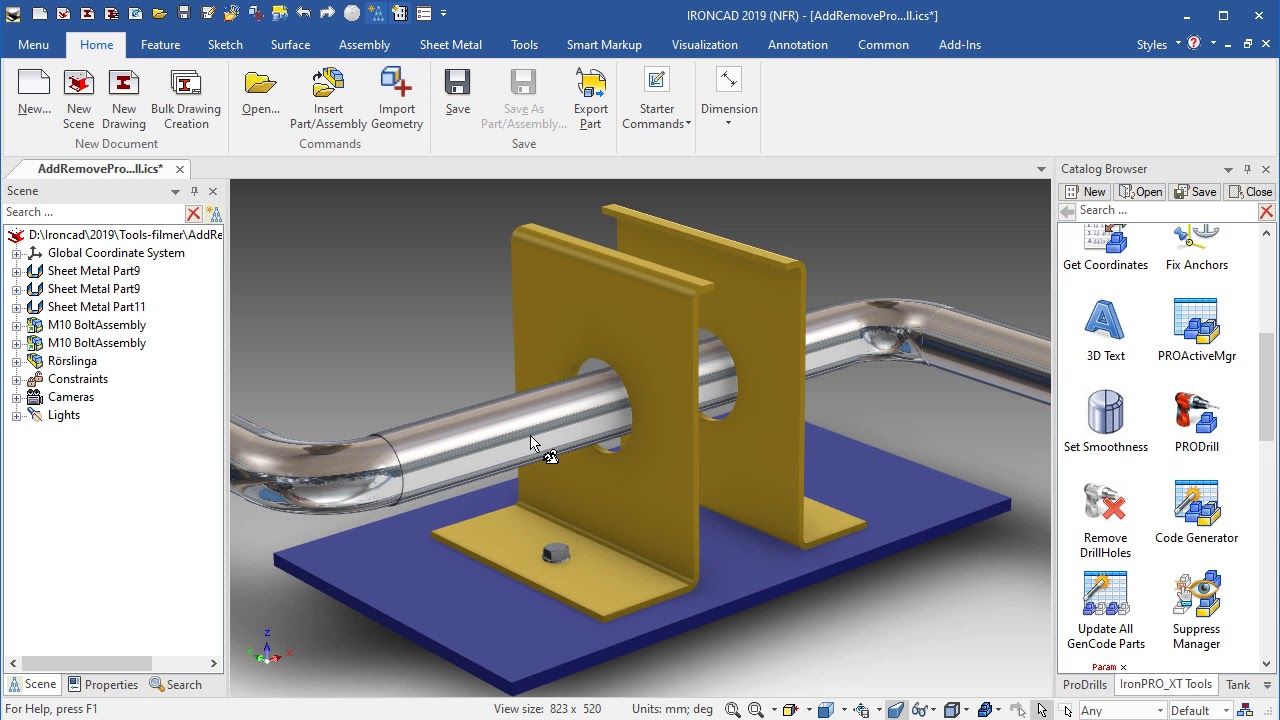1280x720 pixels.
Task: Expand the Sheet Metal Part11 node
Action: point(16,307)
